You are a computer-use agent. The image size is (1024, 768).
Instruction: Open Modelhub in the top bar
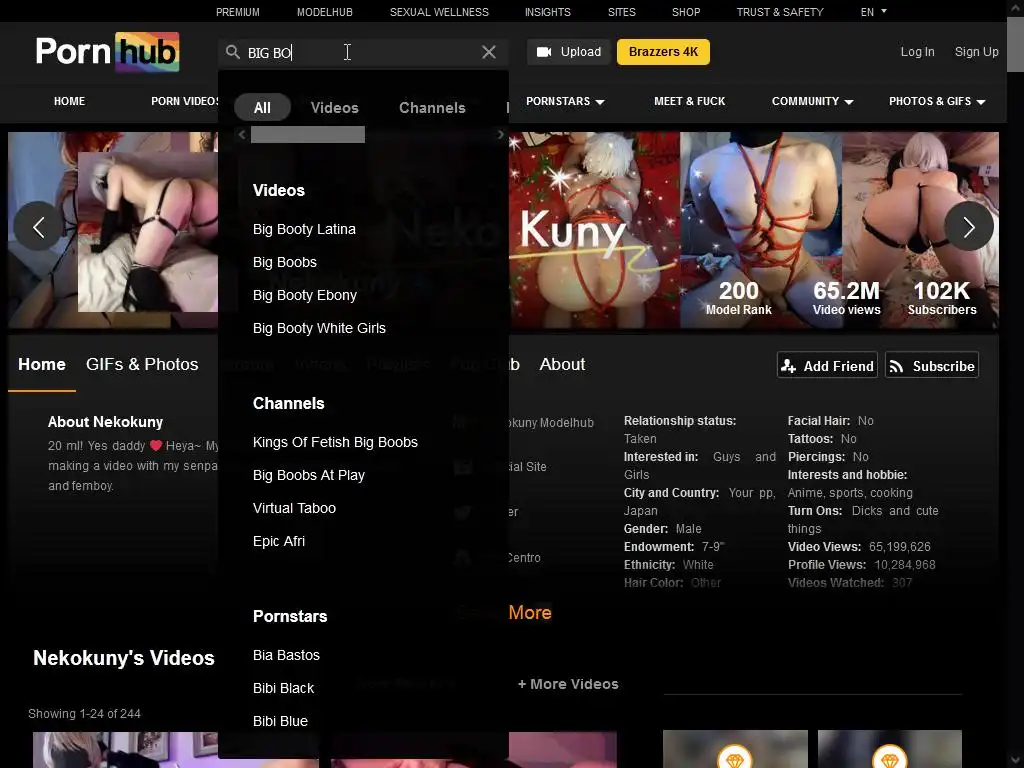click(x=325, y=12)
